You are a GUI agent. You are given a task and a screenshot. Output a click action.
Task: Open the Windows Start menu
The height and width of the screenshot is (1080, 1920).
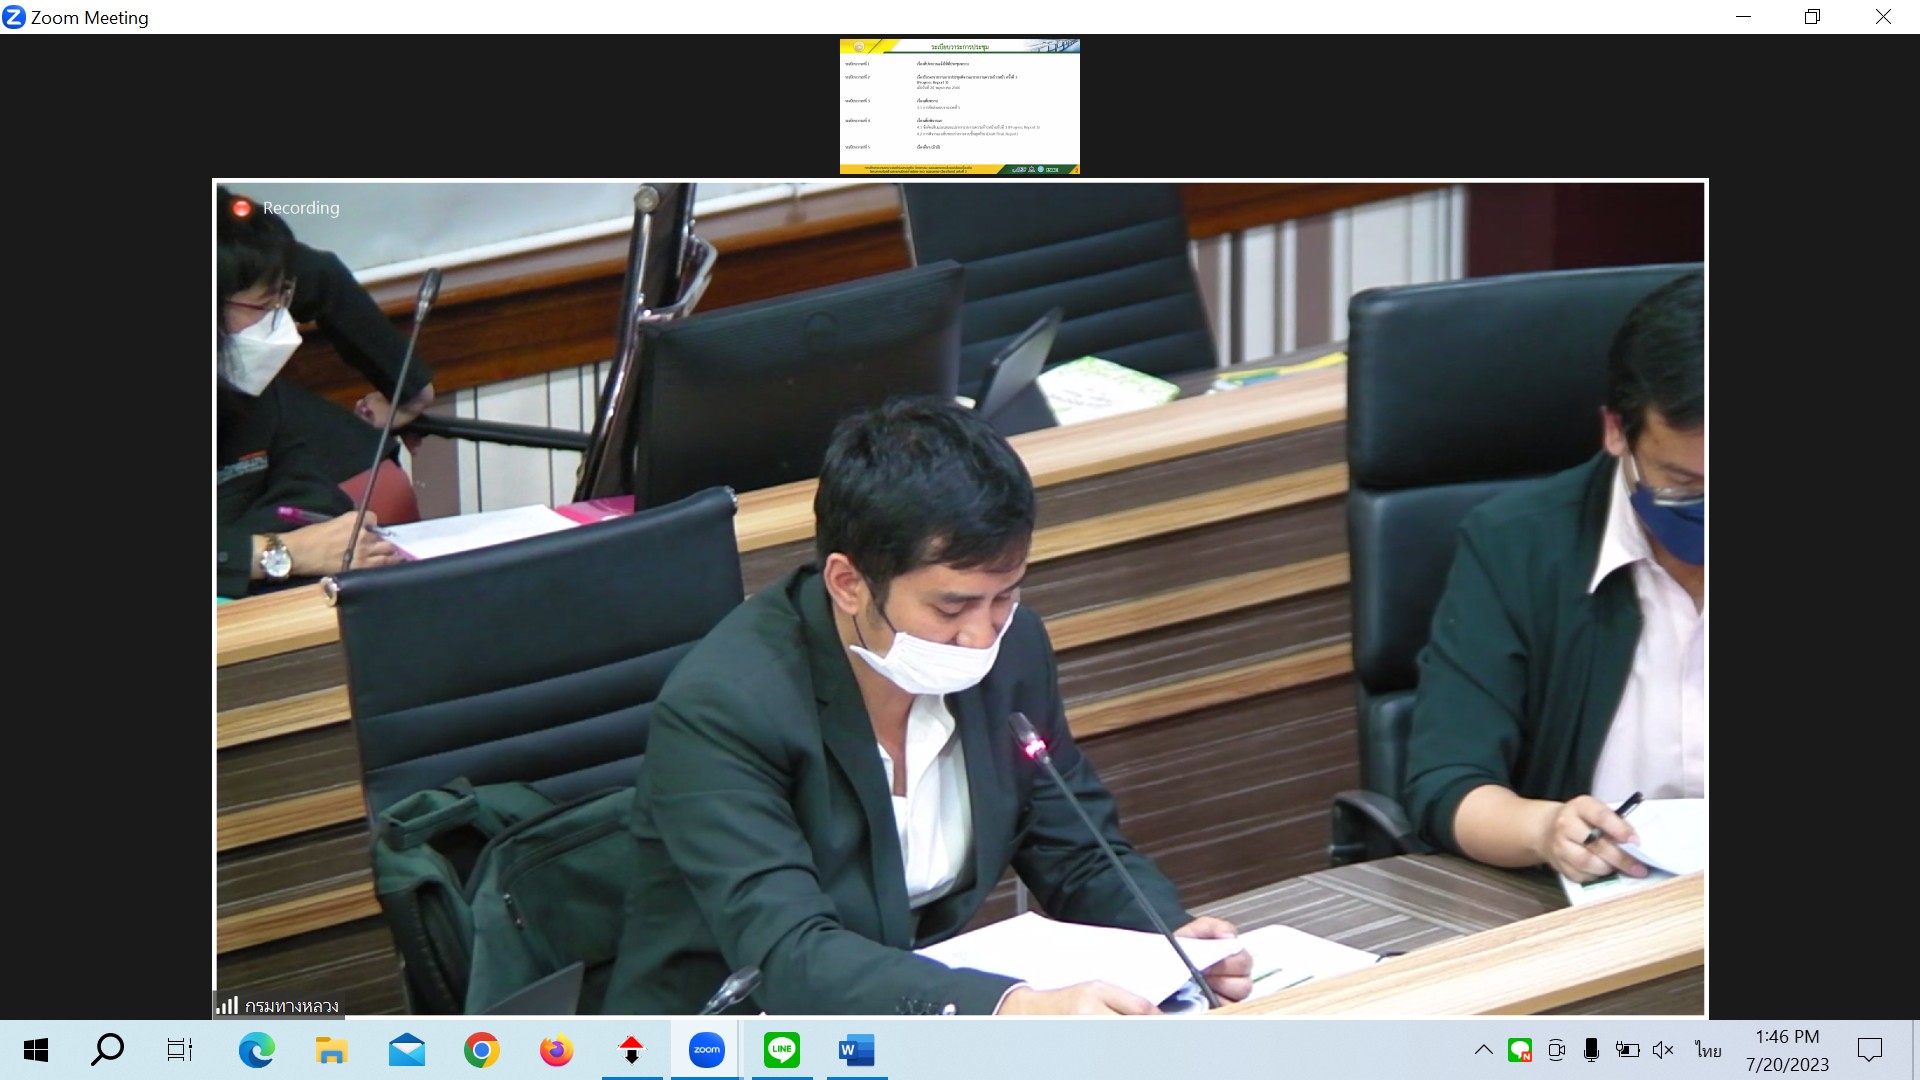click(36, 1050)
